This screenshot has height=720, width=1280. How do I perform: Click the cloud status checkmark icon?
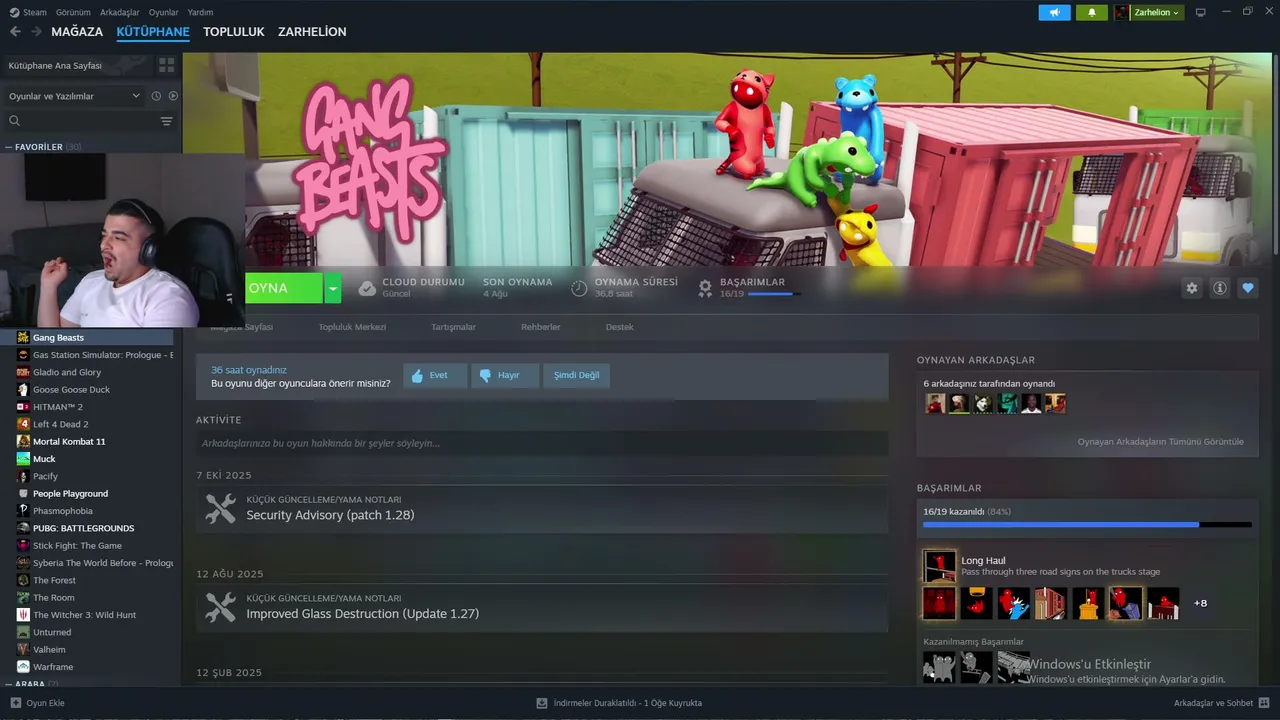(x=367, y=288)
